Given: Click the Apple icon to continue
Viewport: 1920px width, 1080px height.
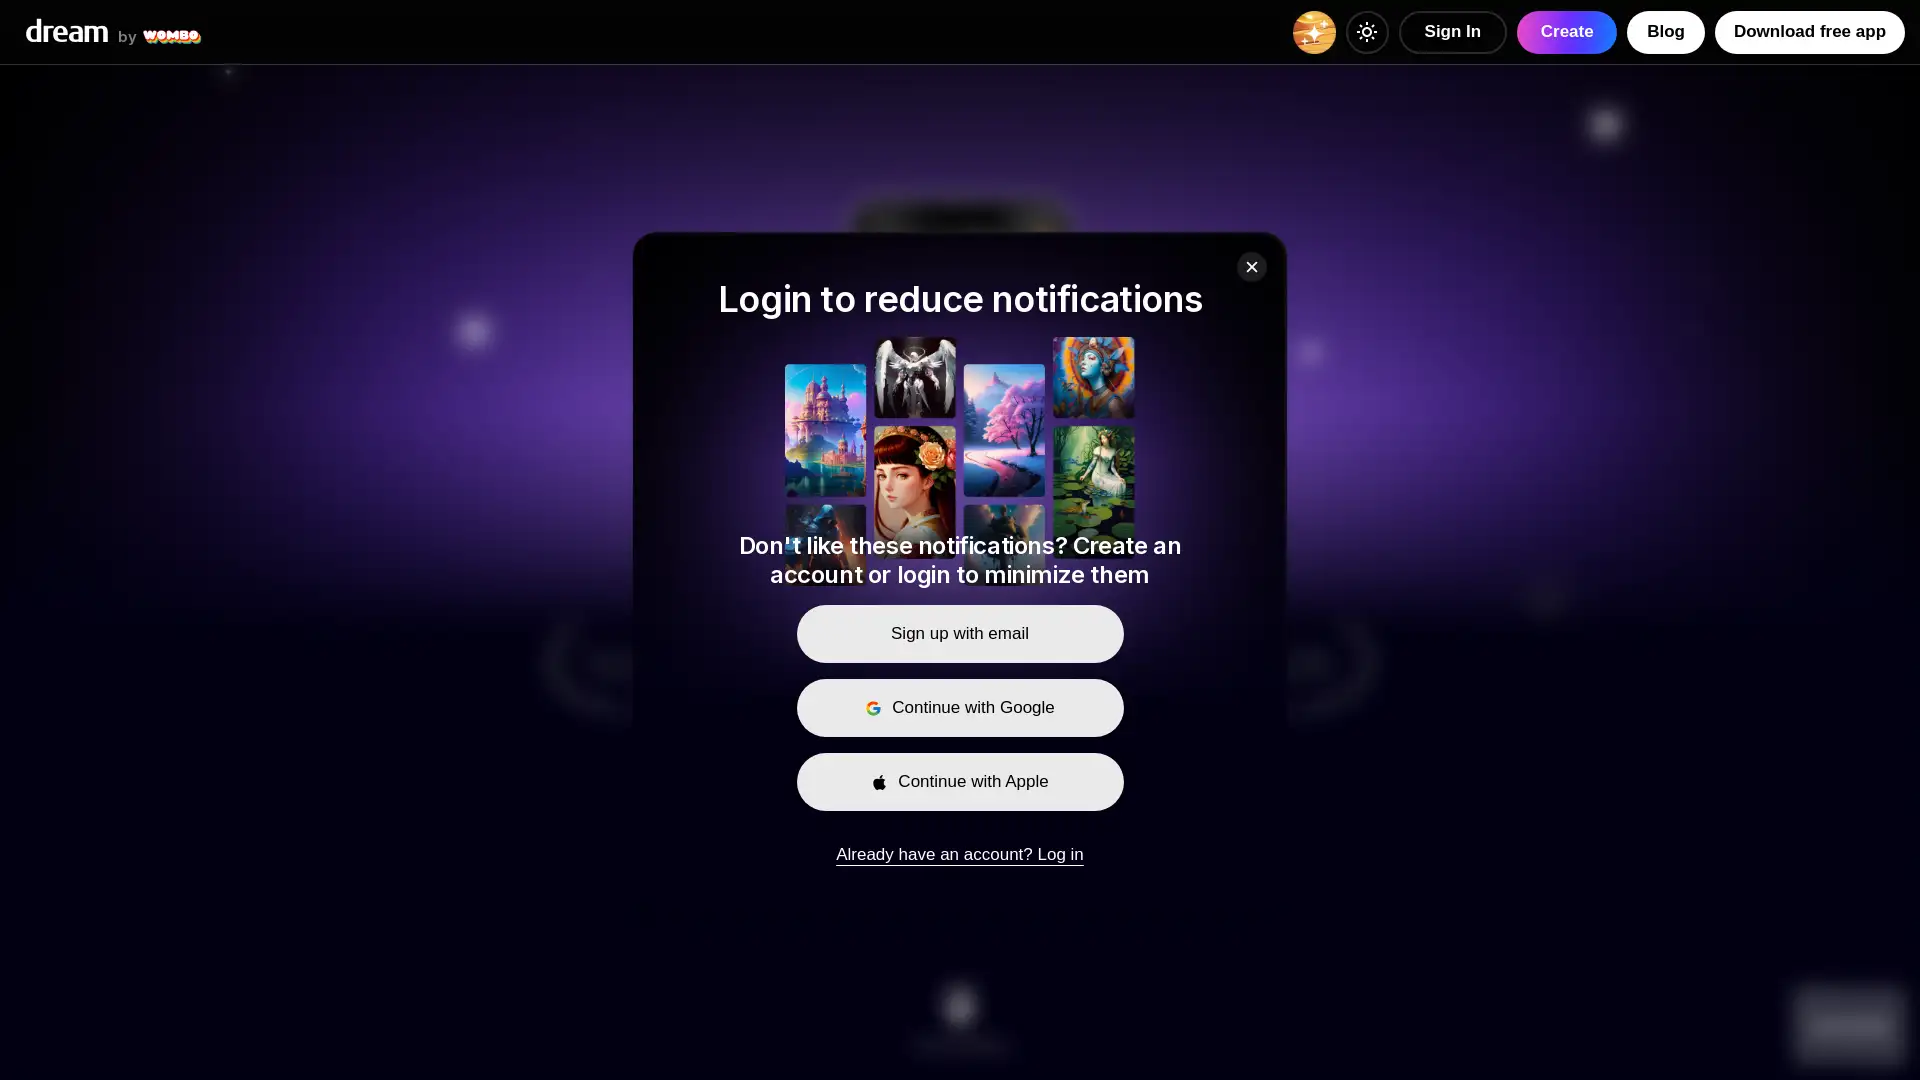Looking at the screenshot, I should (x=880, y=782).
